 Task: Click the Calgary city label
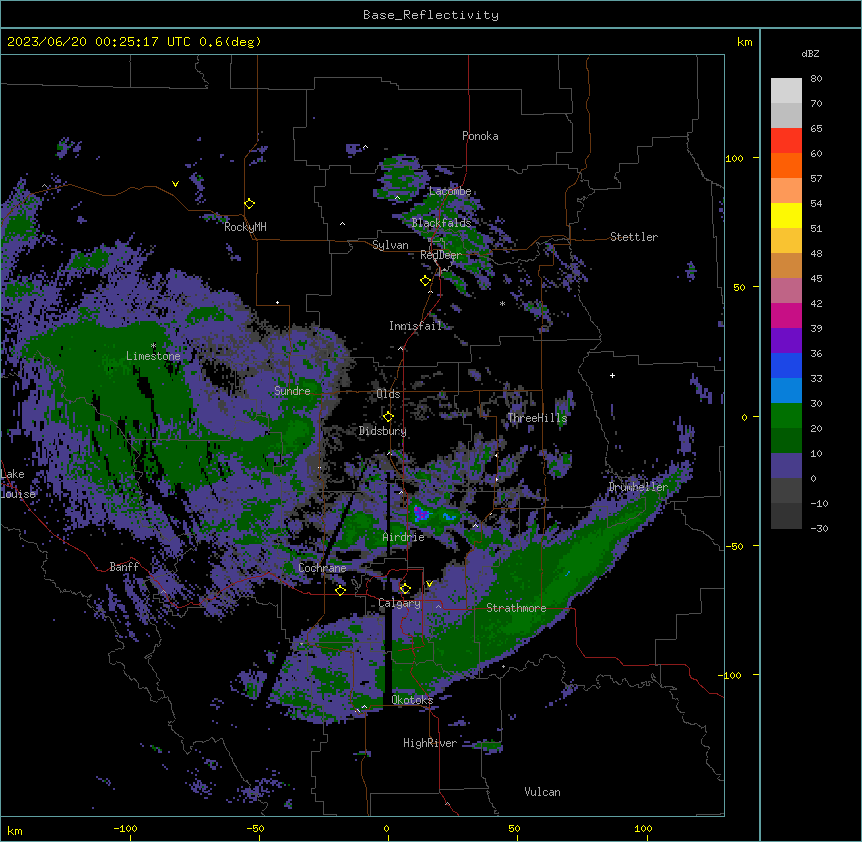pyautogui.click(x=399, y=603)
